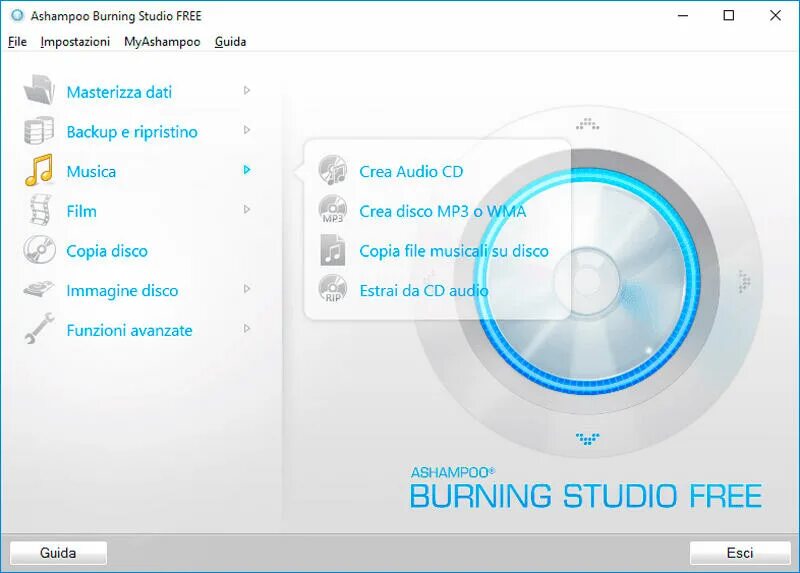Expand the Masterizza dati submenu arrow
This screenshot has height=573, width=800.
point(247,90)
